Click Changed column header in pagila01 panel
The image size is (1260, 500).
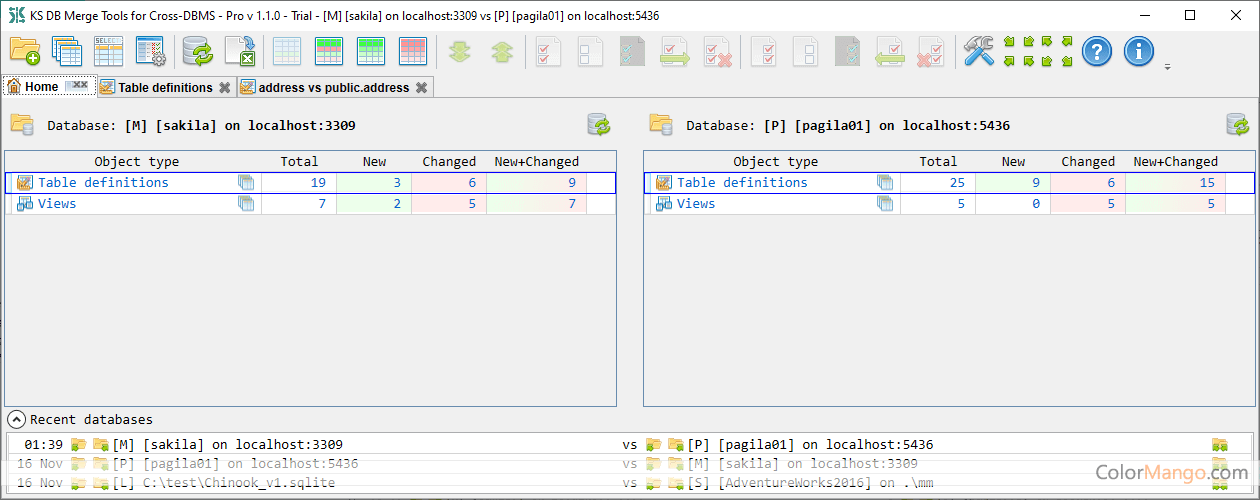tap(1088, 161)
